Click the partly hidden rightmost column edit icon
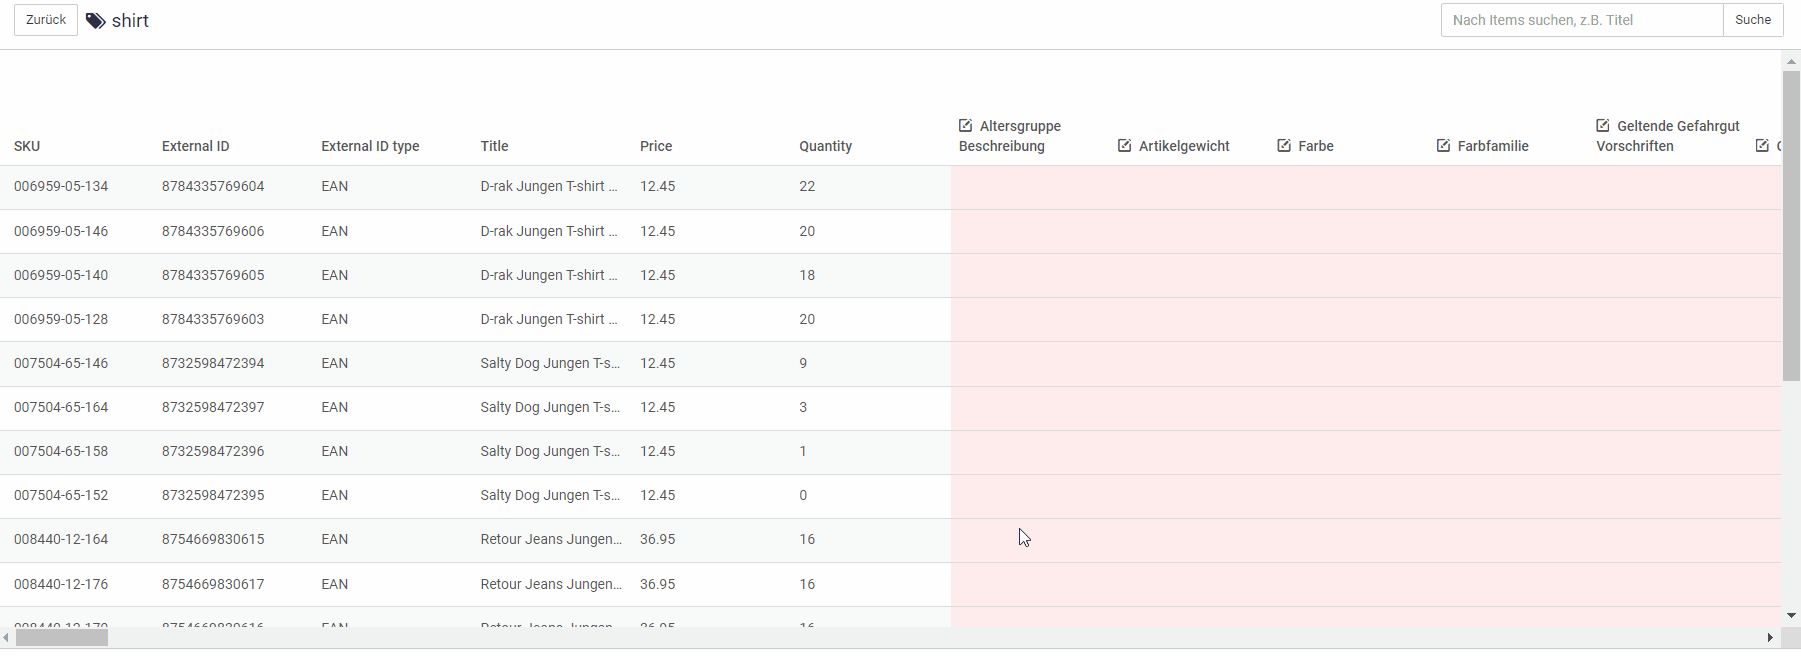1801x656 pixels. pyautogui.click(x=1762, y=146)
